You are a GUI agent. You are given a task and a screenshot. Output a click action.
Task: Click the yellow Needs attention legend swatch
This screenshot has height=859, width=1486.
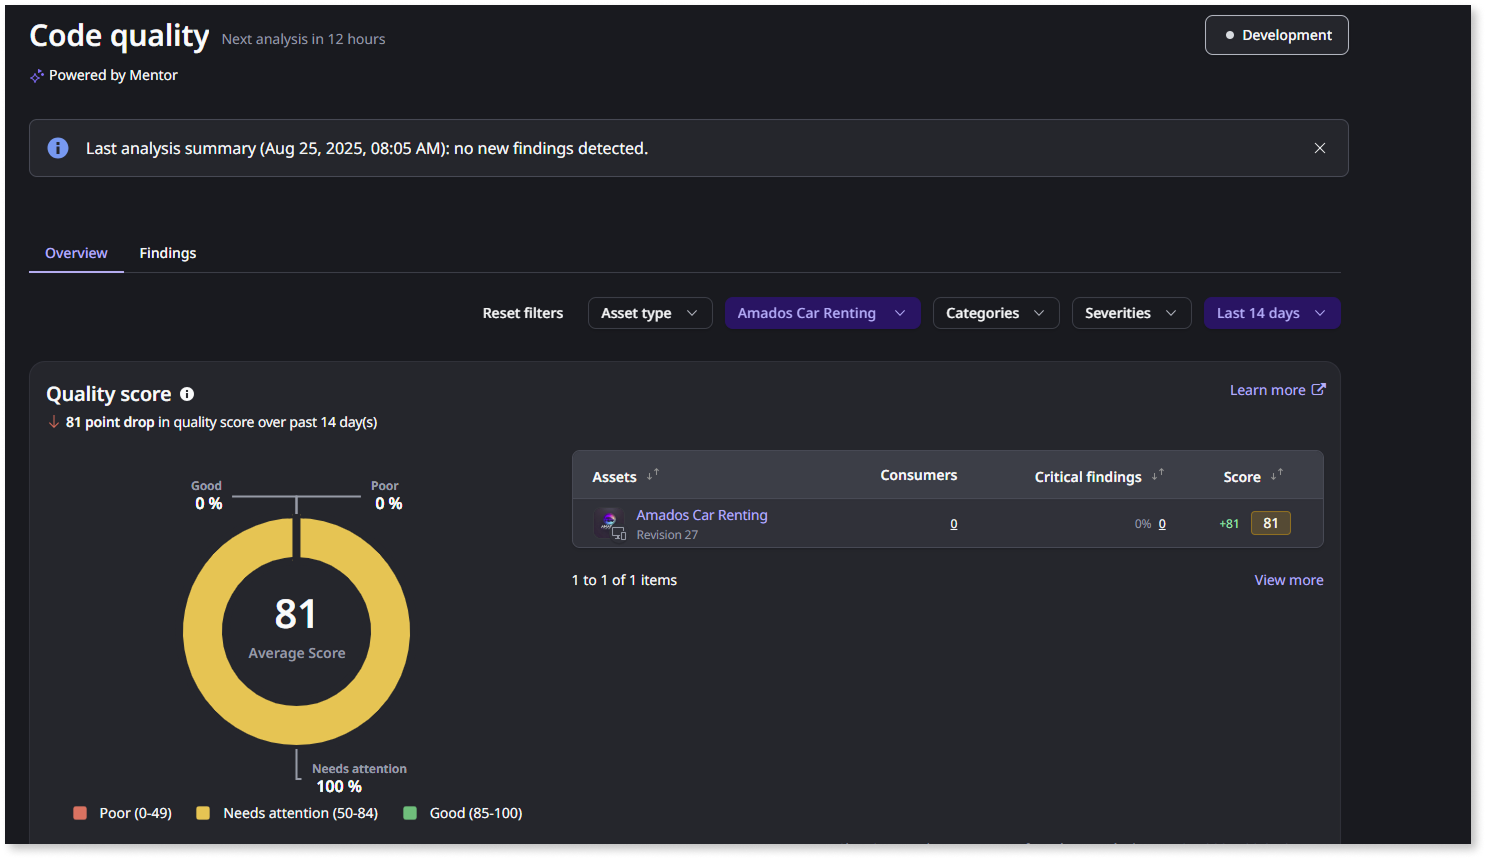(x=203, y=813)
